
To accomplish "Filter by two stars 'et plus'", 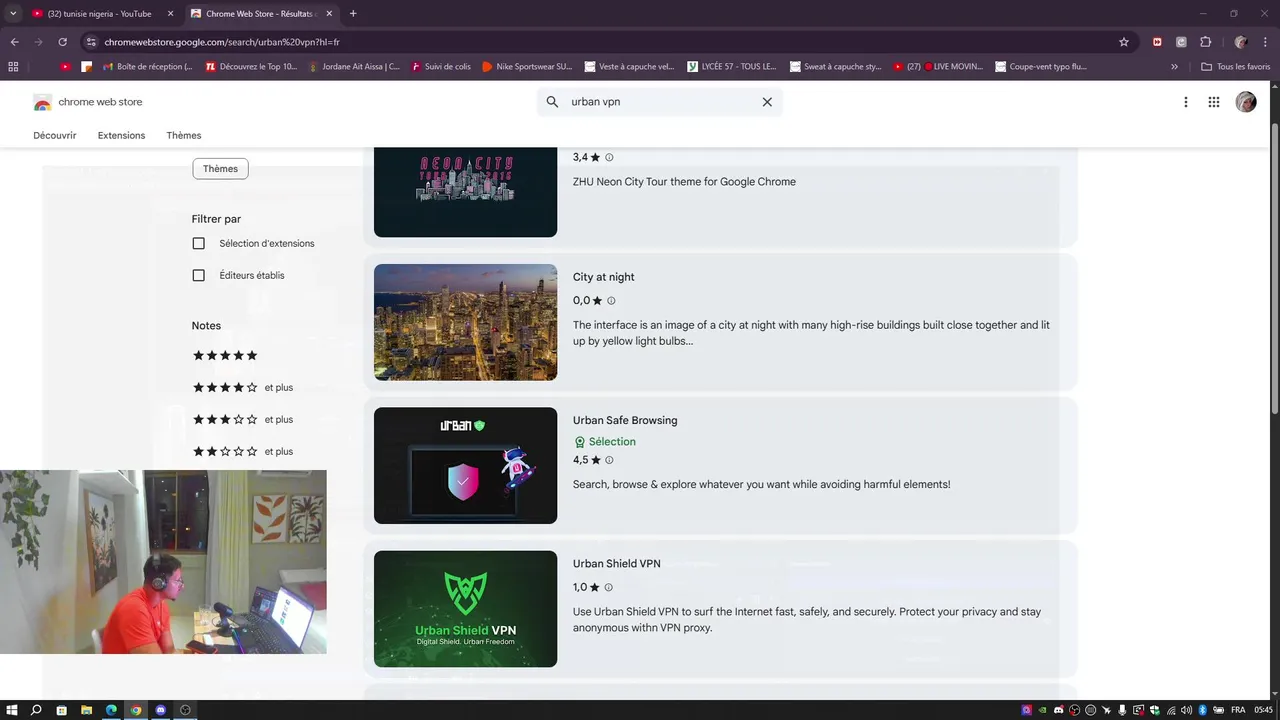I will (242, 451).
